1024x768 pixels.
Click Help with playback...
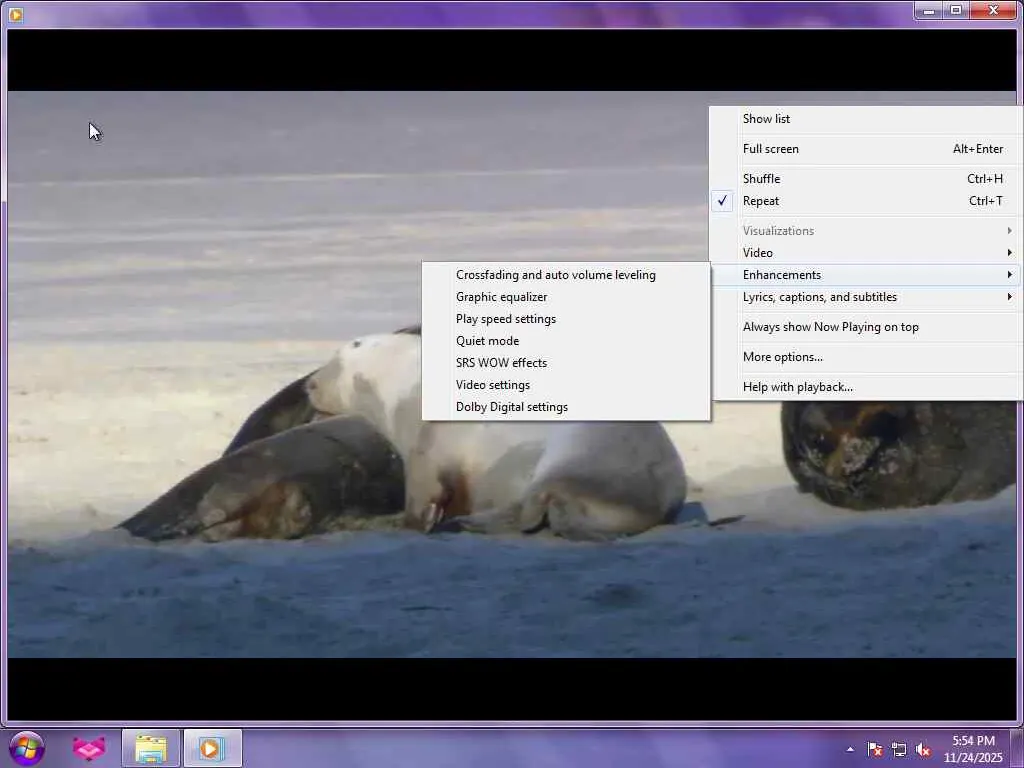797,387
